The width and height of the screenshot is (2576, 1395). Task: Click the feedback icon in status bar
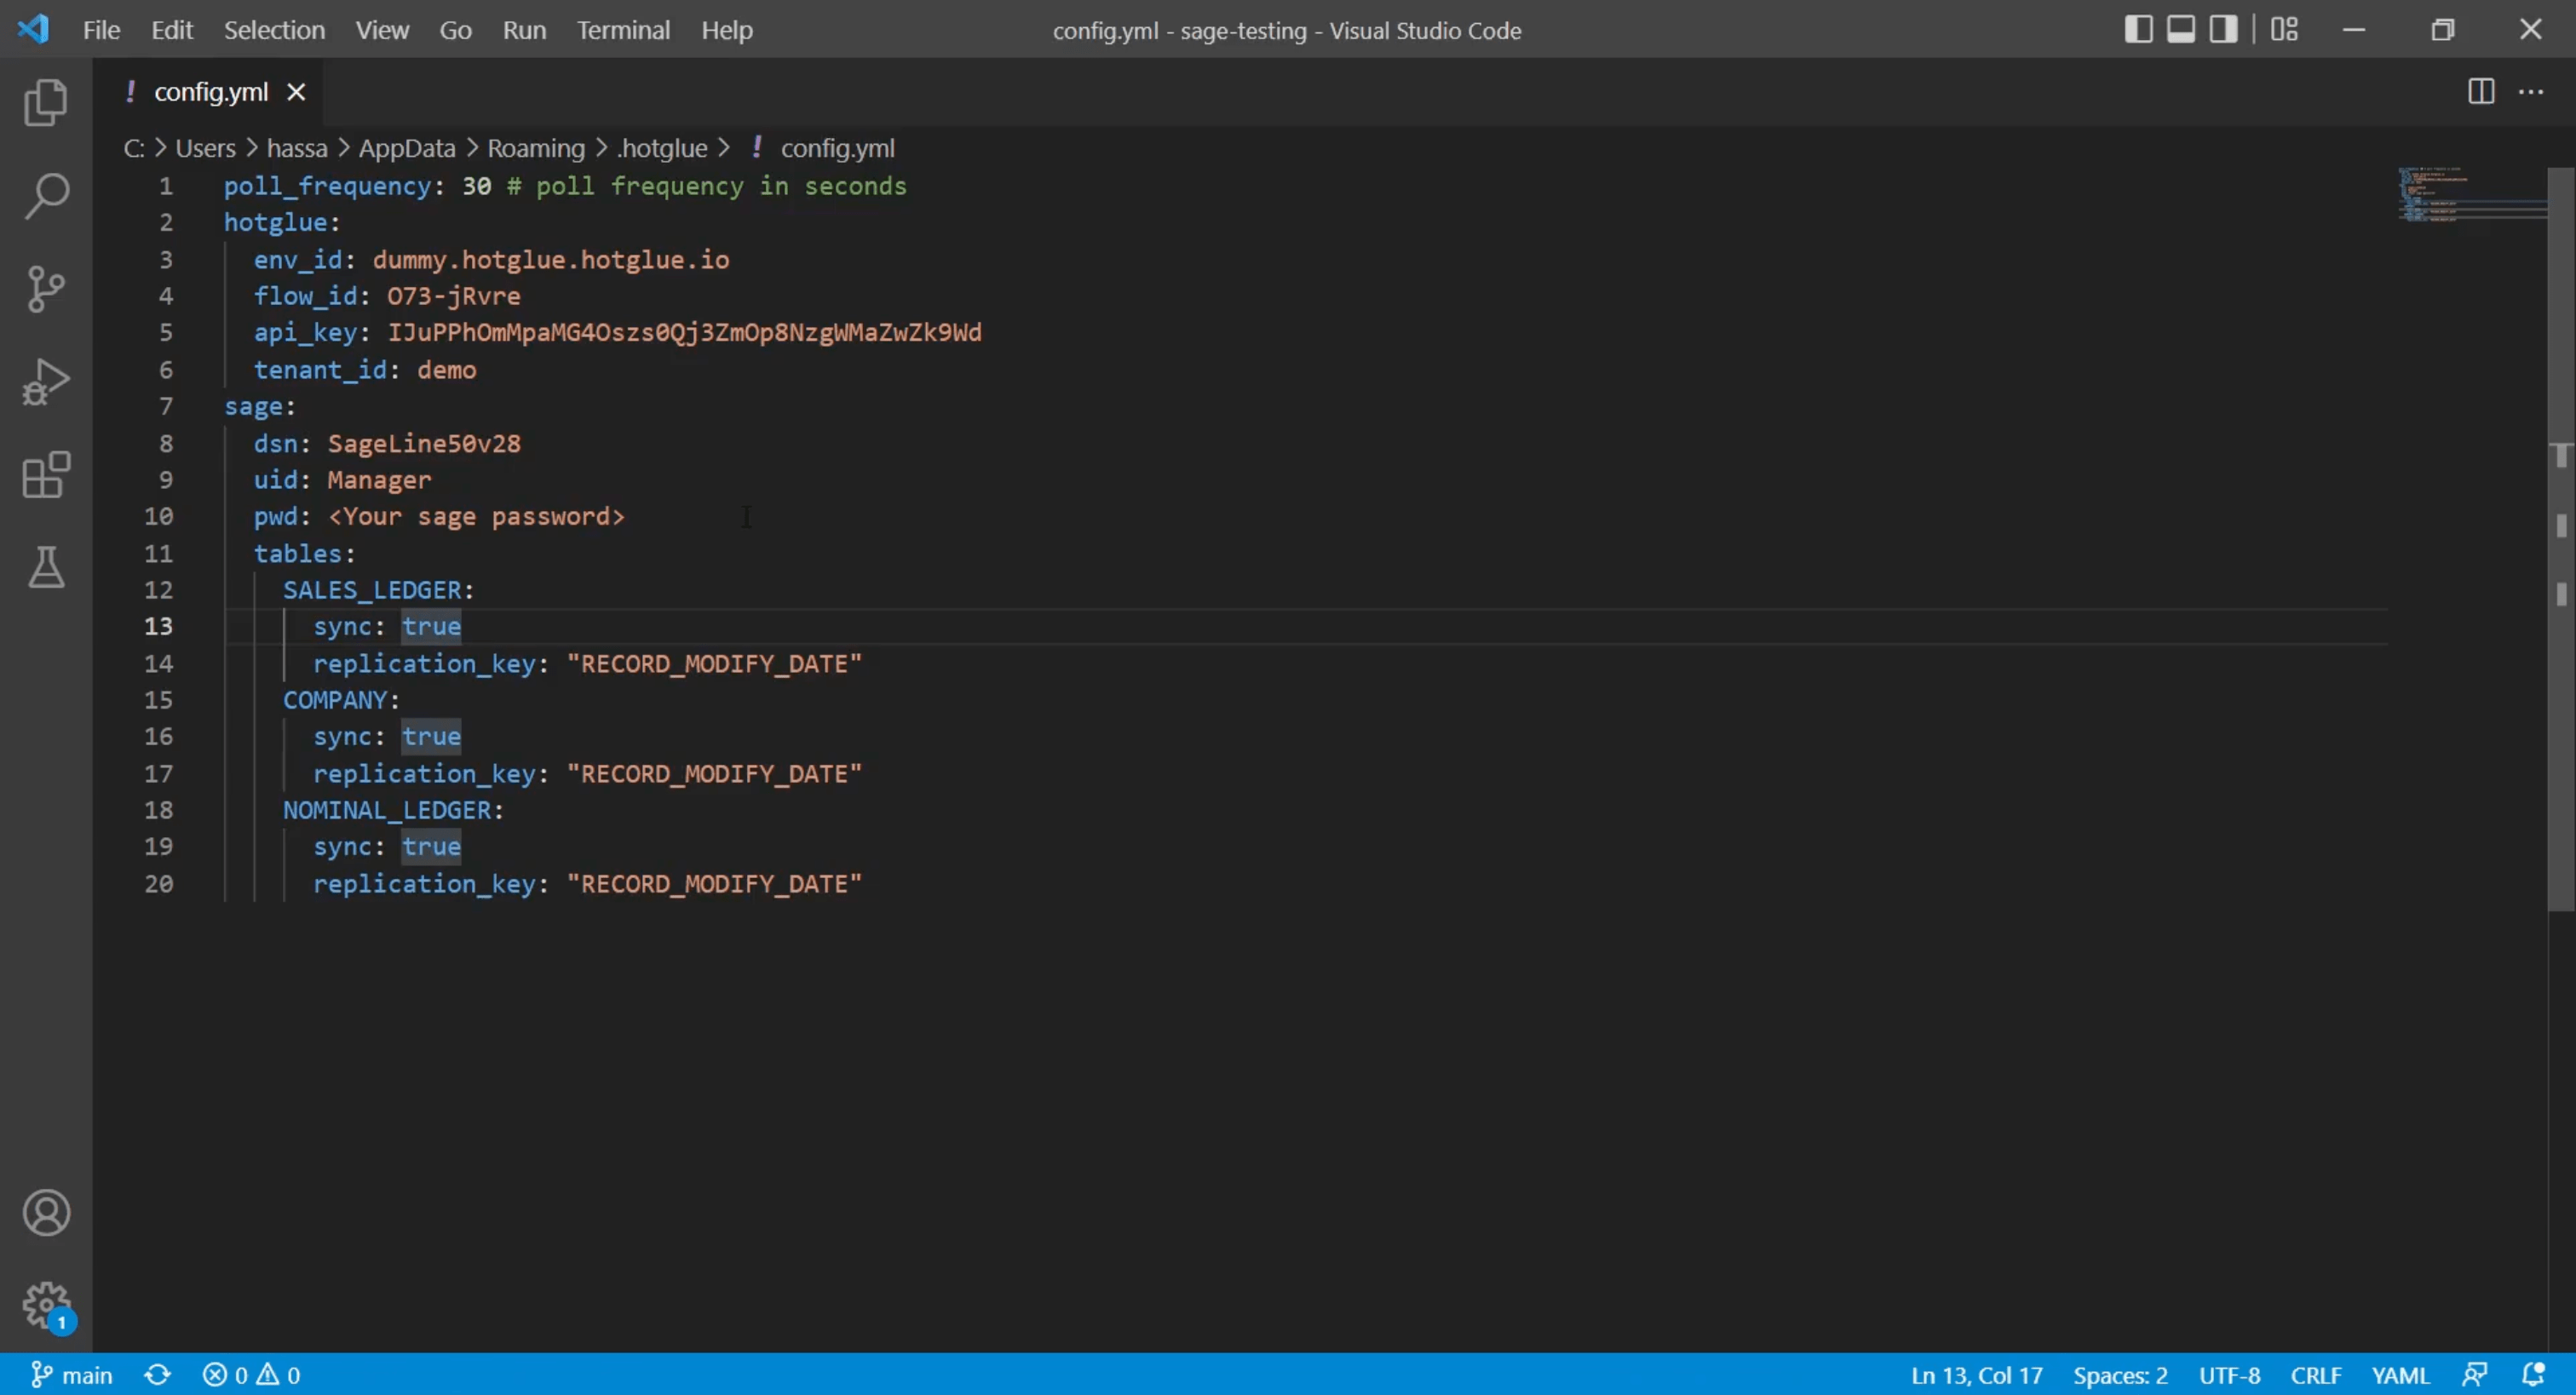[x=2475, y=1375]
